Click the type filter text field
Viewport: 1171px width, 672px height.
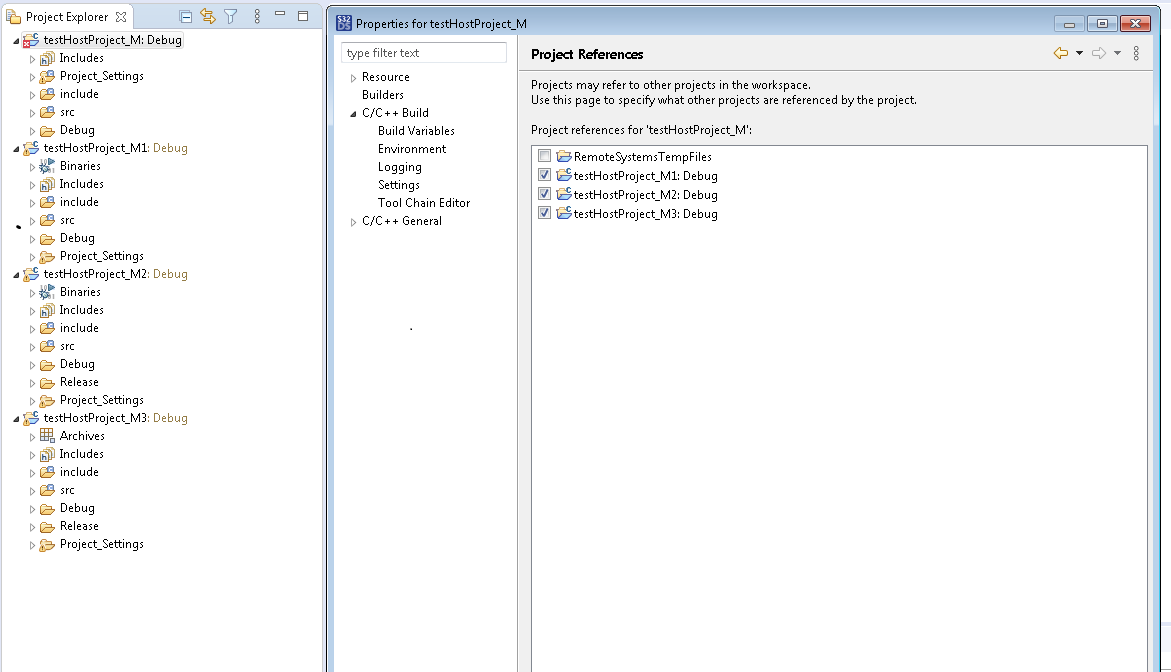coord(423,51)
